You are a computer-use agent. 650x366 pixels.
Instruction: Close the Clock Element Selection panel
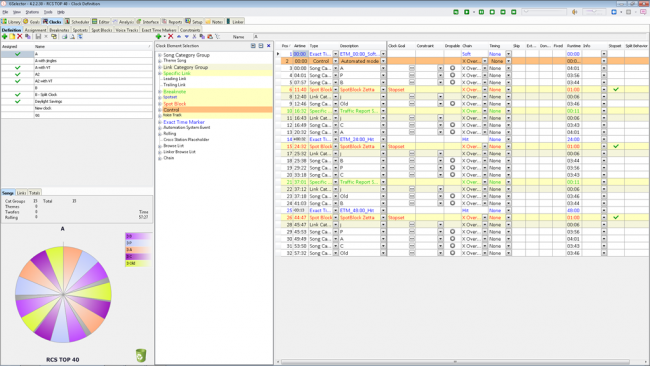click(x=269, y=46)
